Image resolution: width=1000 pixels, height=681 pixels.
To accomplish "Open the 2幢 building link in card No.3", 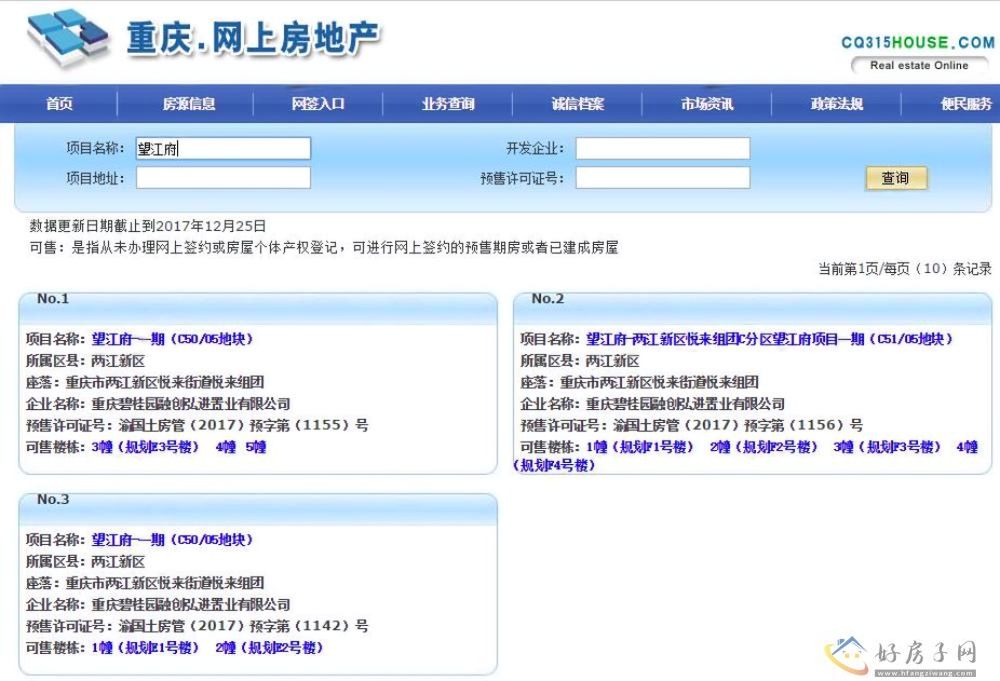I will (x=268, y=647).
